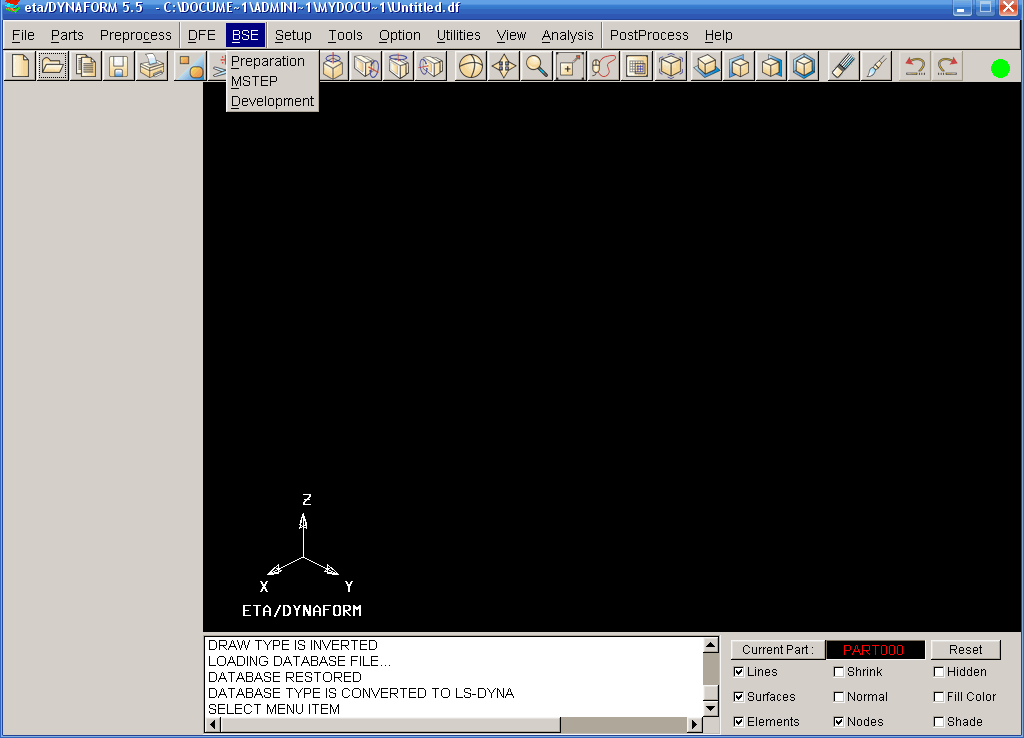
Task: Enable the Fill Color checkbox
Action: click(x=938, y=697)
